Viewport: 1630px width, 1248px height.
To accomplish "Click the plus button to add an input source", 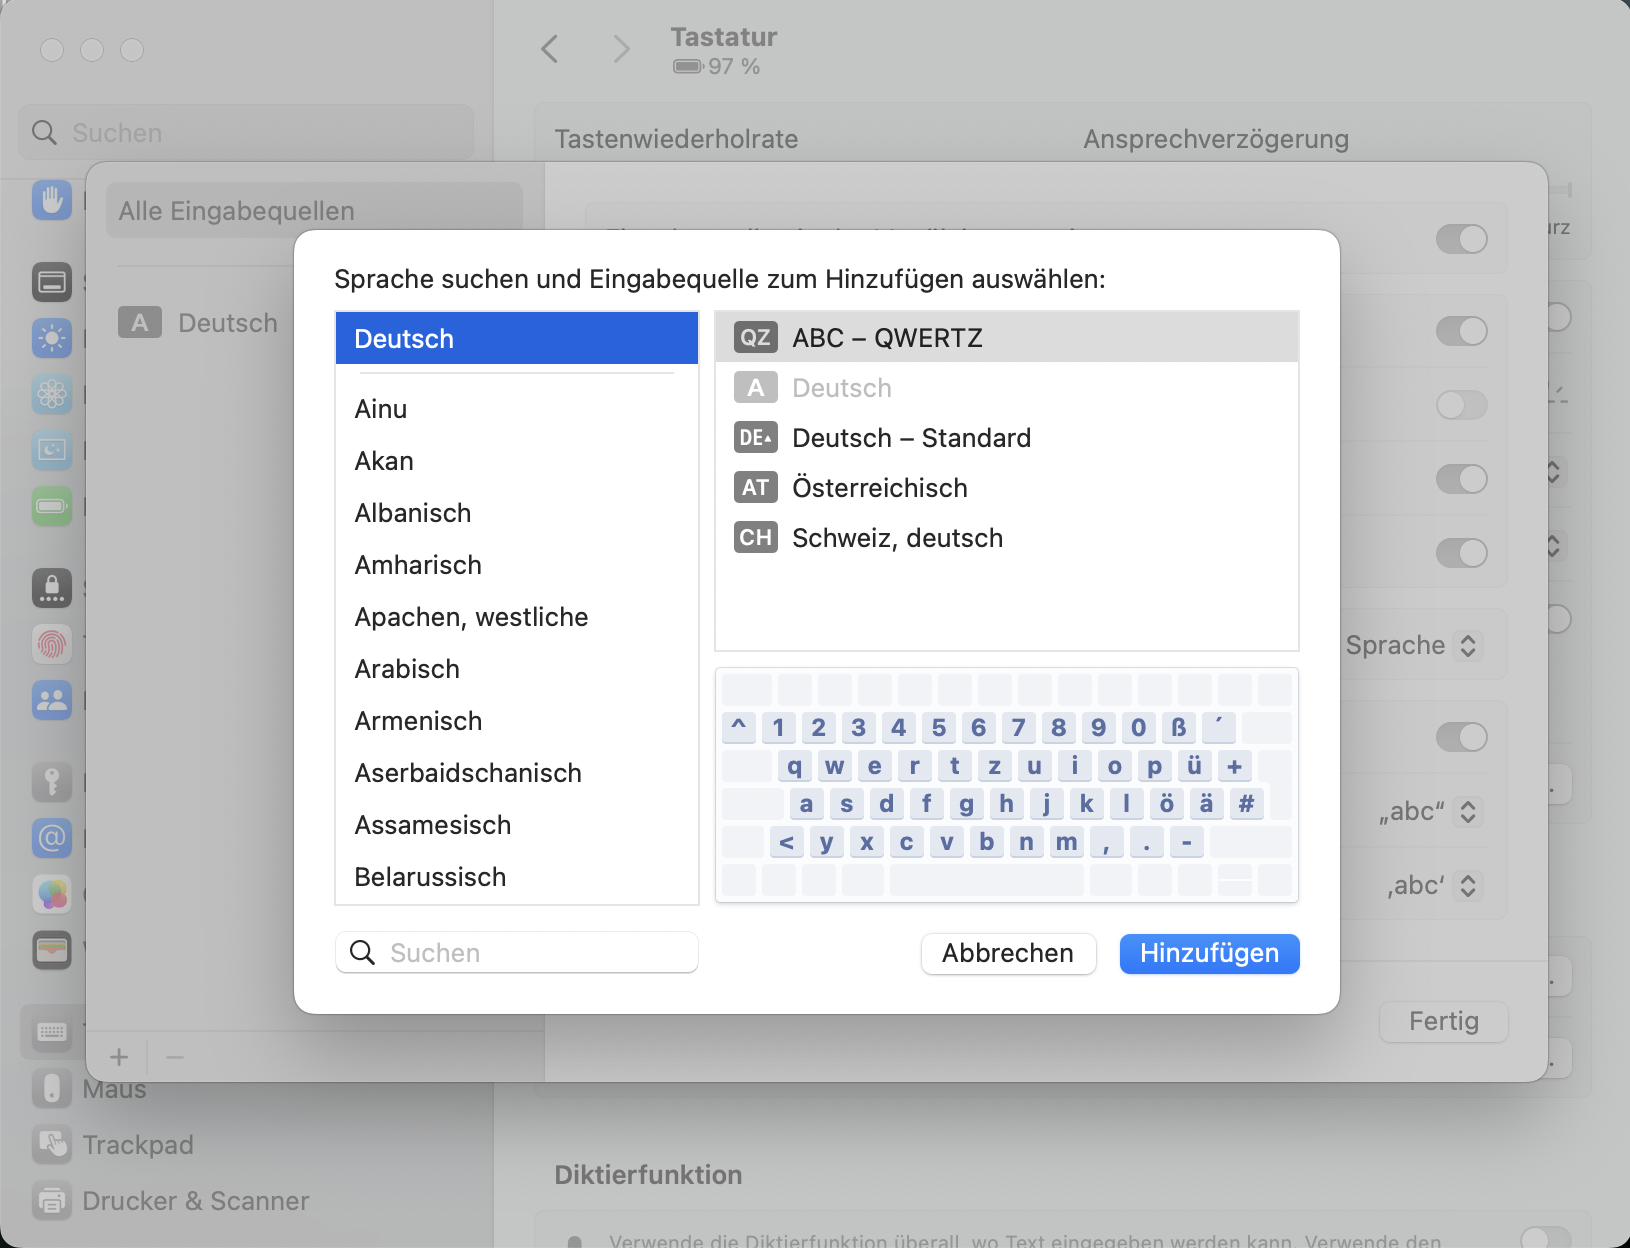I will tap(119, 1057).
